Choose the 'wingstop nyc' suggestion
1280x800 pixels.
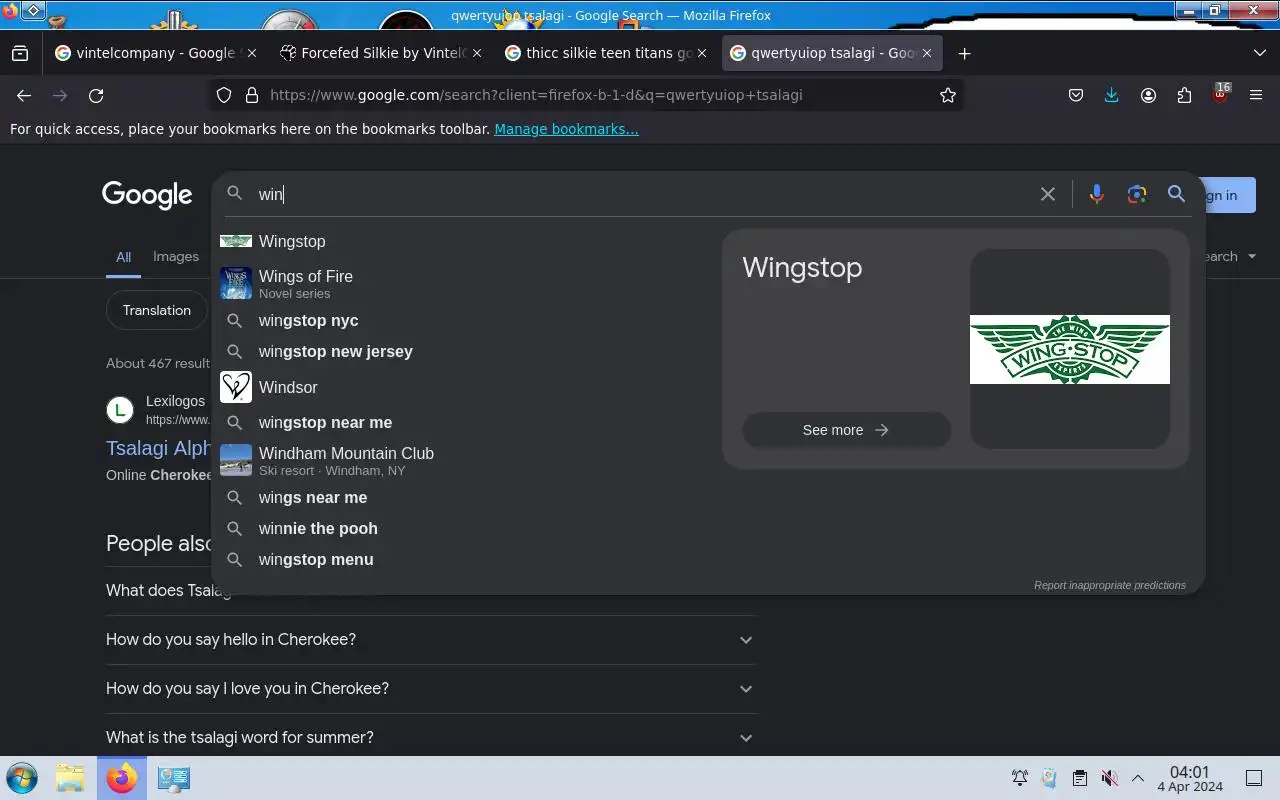[x=465, y=321]
